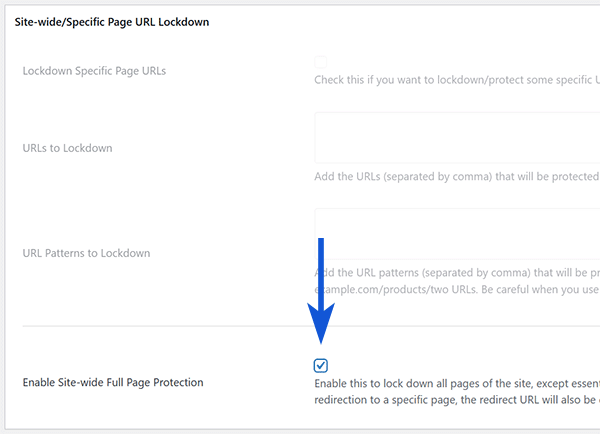Click the blue arrow's pointed head
The width and height of the screenshot is (600, 434).
click(321, 330)
